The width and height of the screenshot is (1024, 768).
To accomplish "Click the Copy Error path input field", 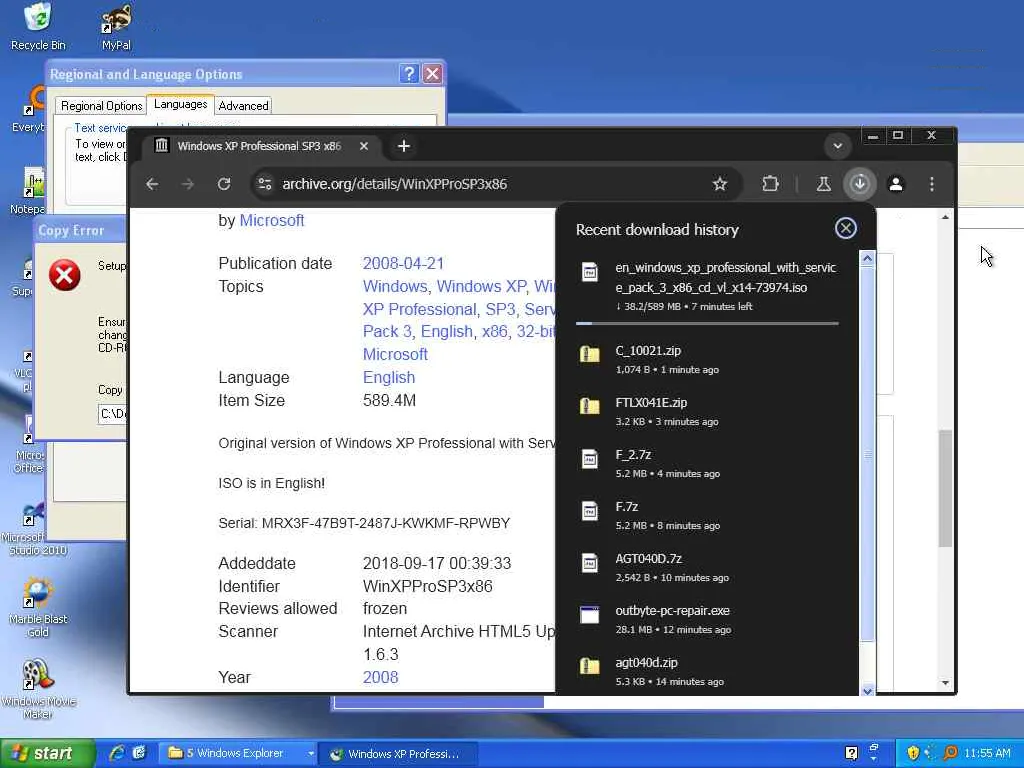I will click(x=112, y=414).
